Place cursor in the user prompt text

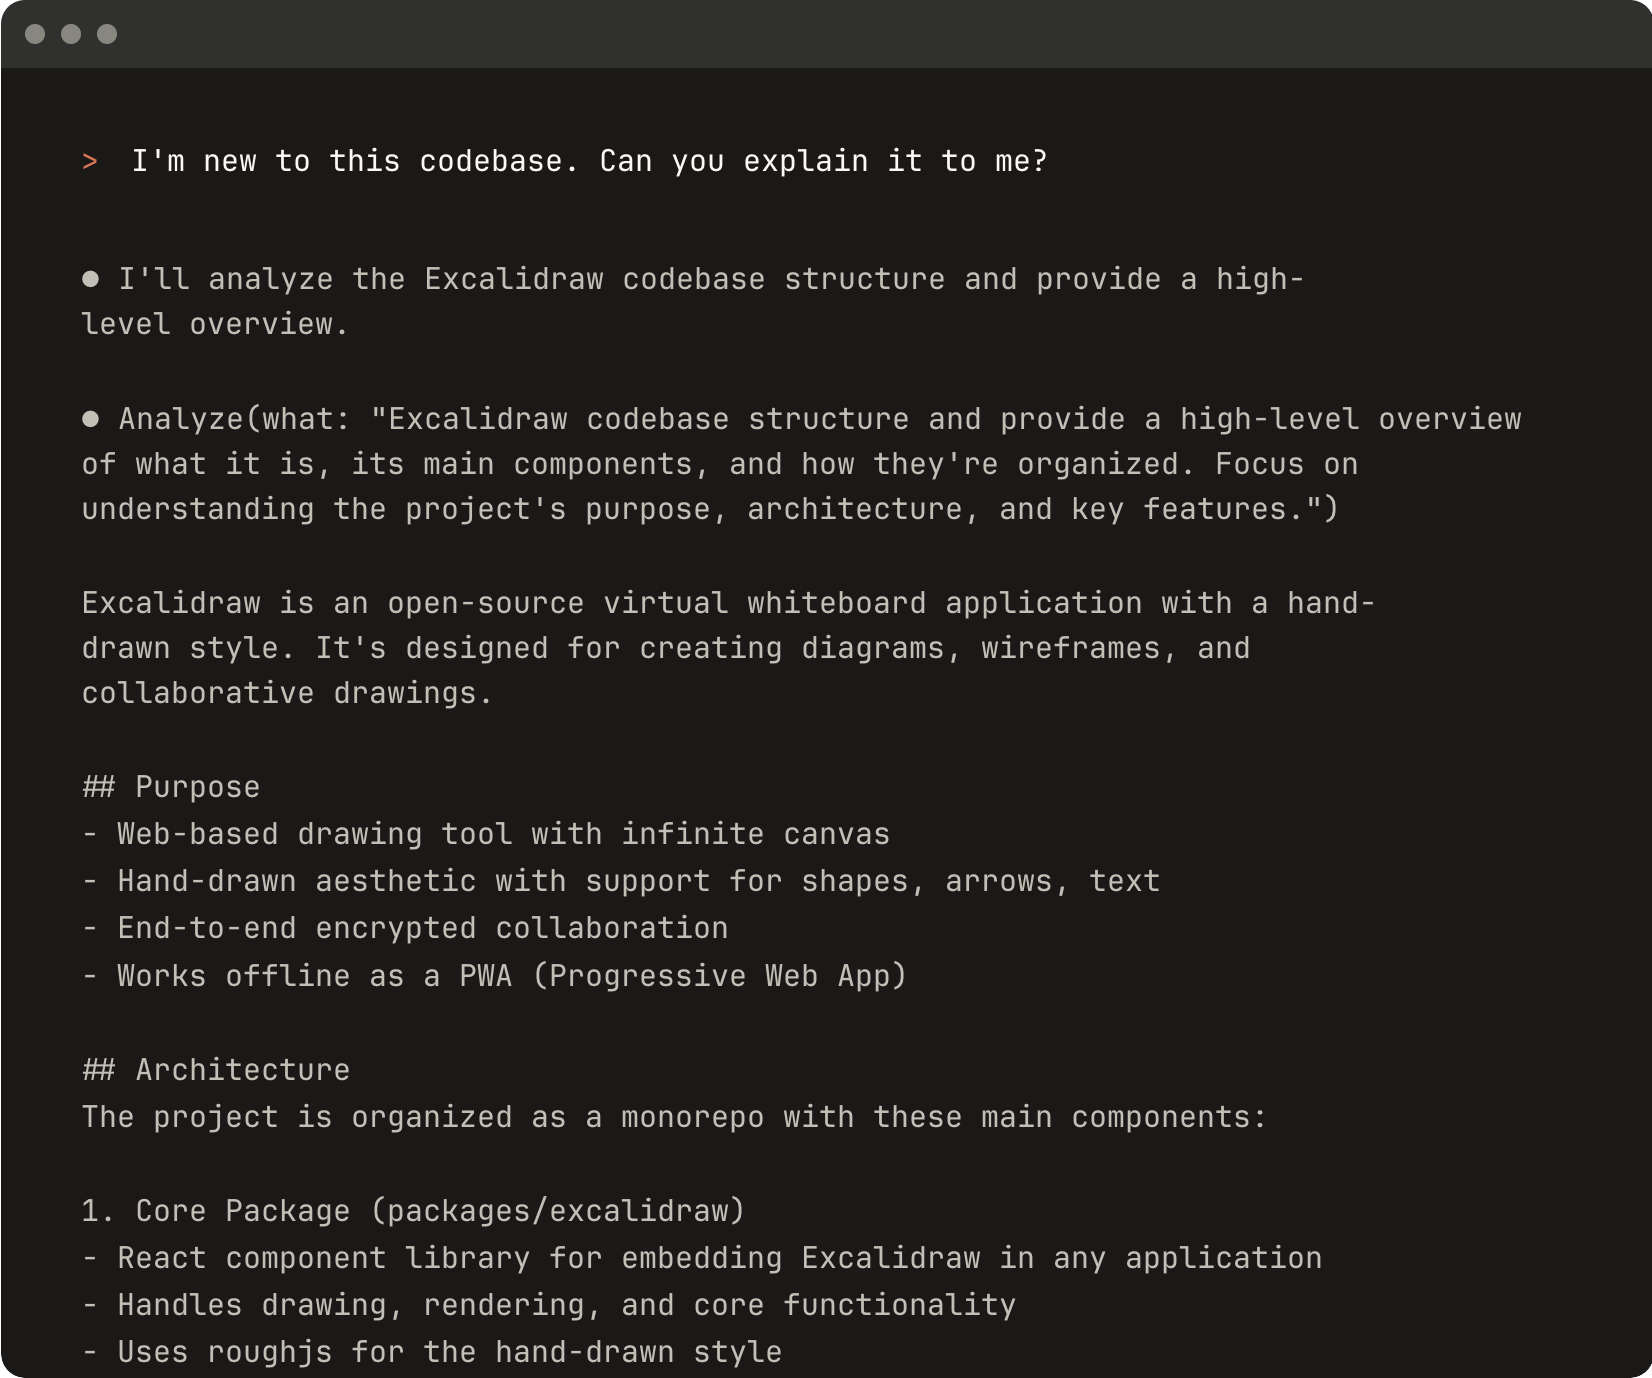589,161
